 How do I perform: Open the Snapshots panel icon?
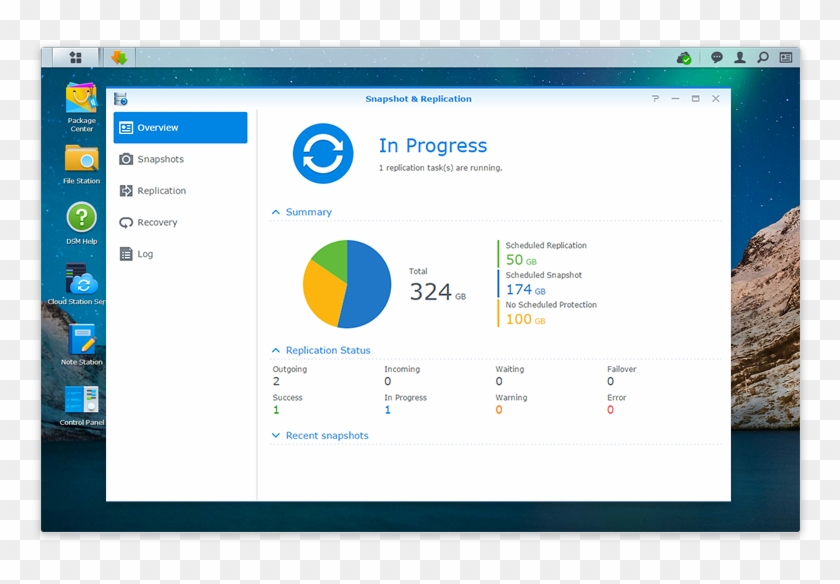click(127, 159)
